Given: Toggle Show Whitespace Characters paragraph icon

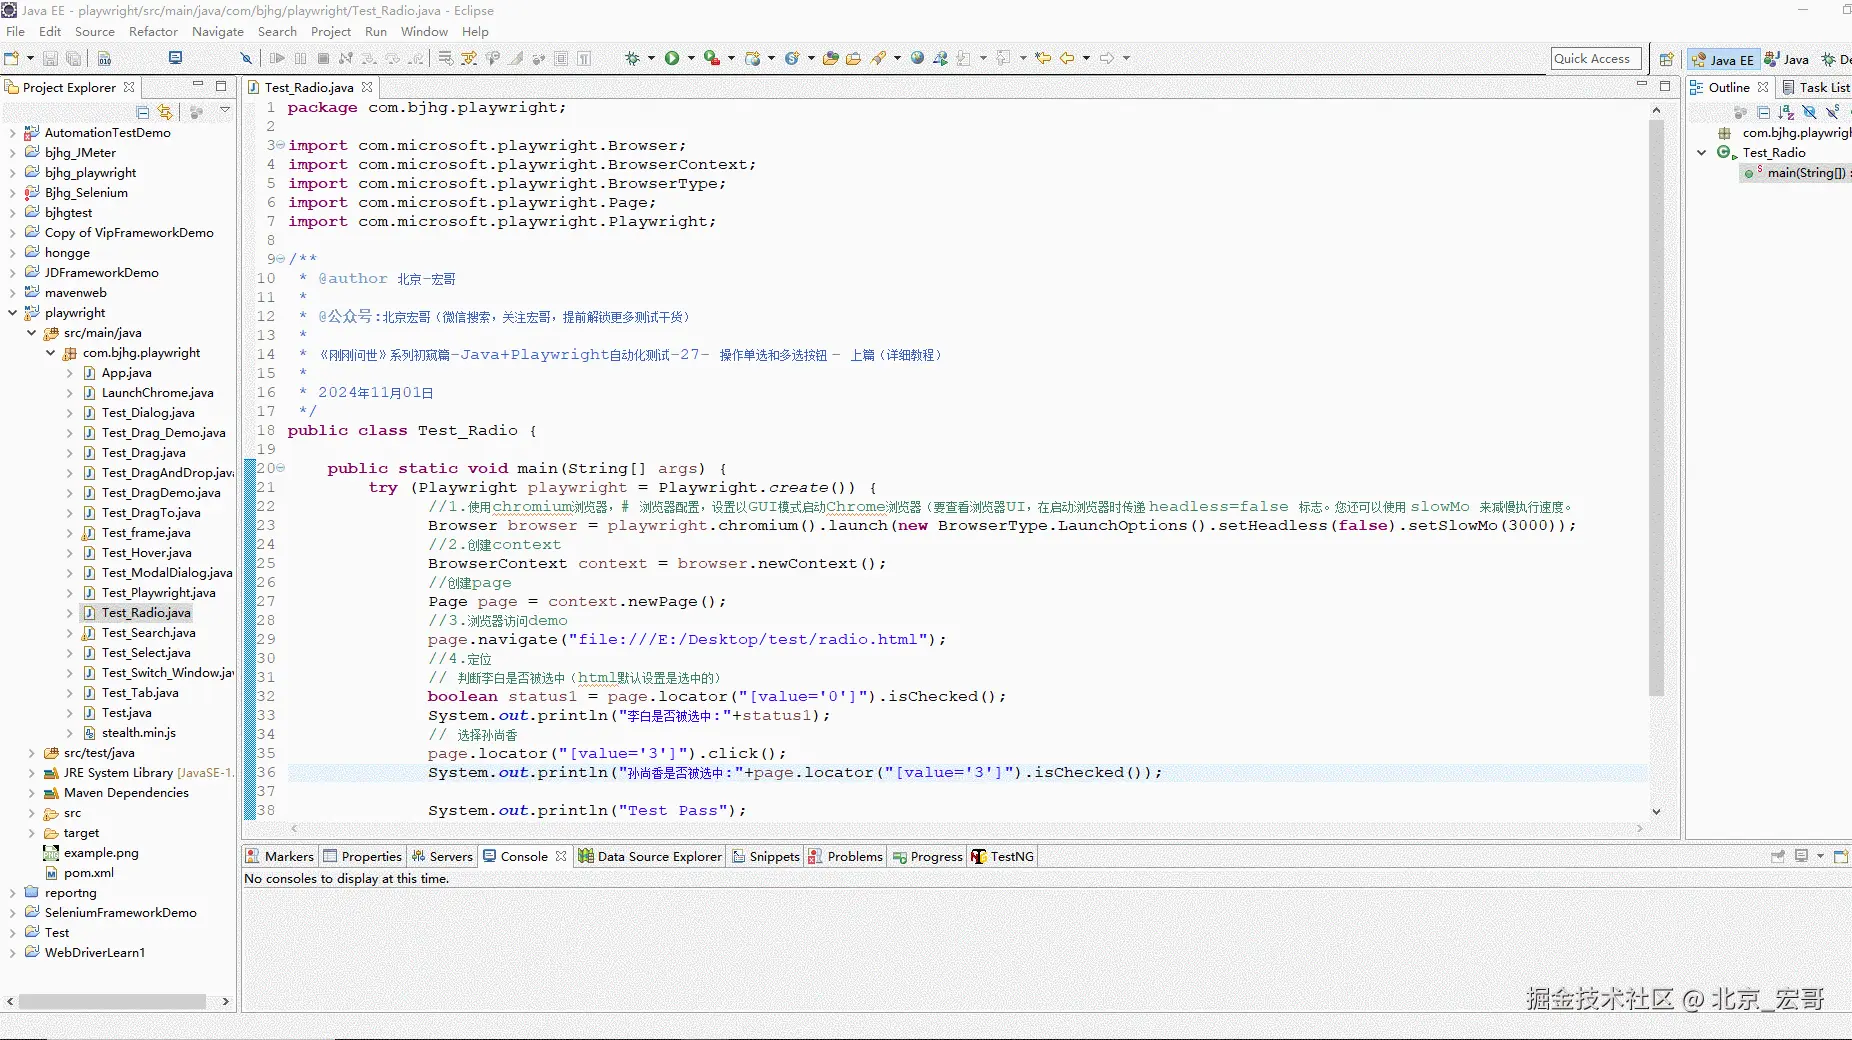Looking at the screenshot, I should click(x=584, y=58).
